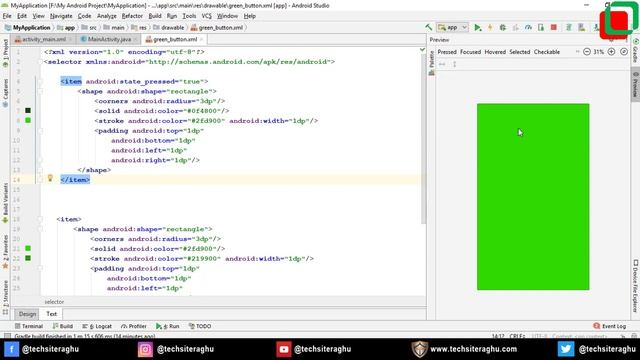
Task: Close the activity_main.xml tab
Action: tap(70, 39)
